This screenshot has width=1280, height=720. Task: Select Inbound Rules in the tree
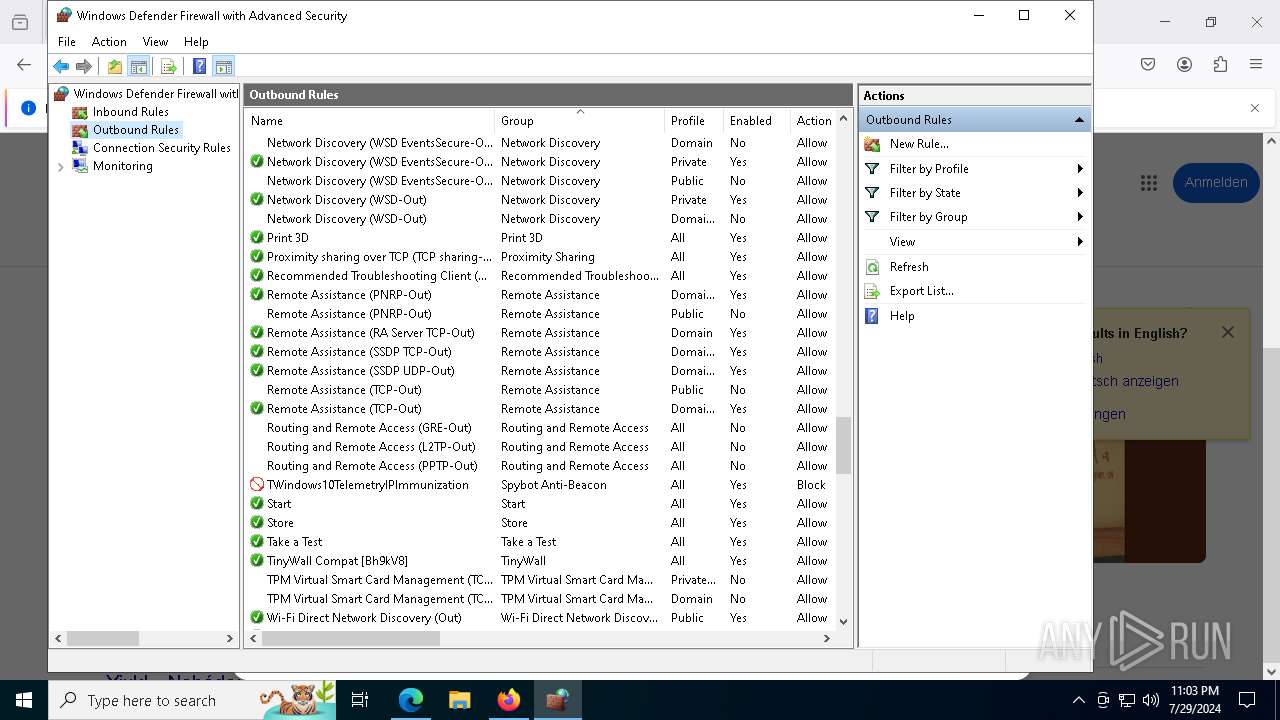pyautogui.click(x=130, y=112)
